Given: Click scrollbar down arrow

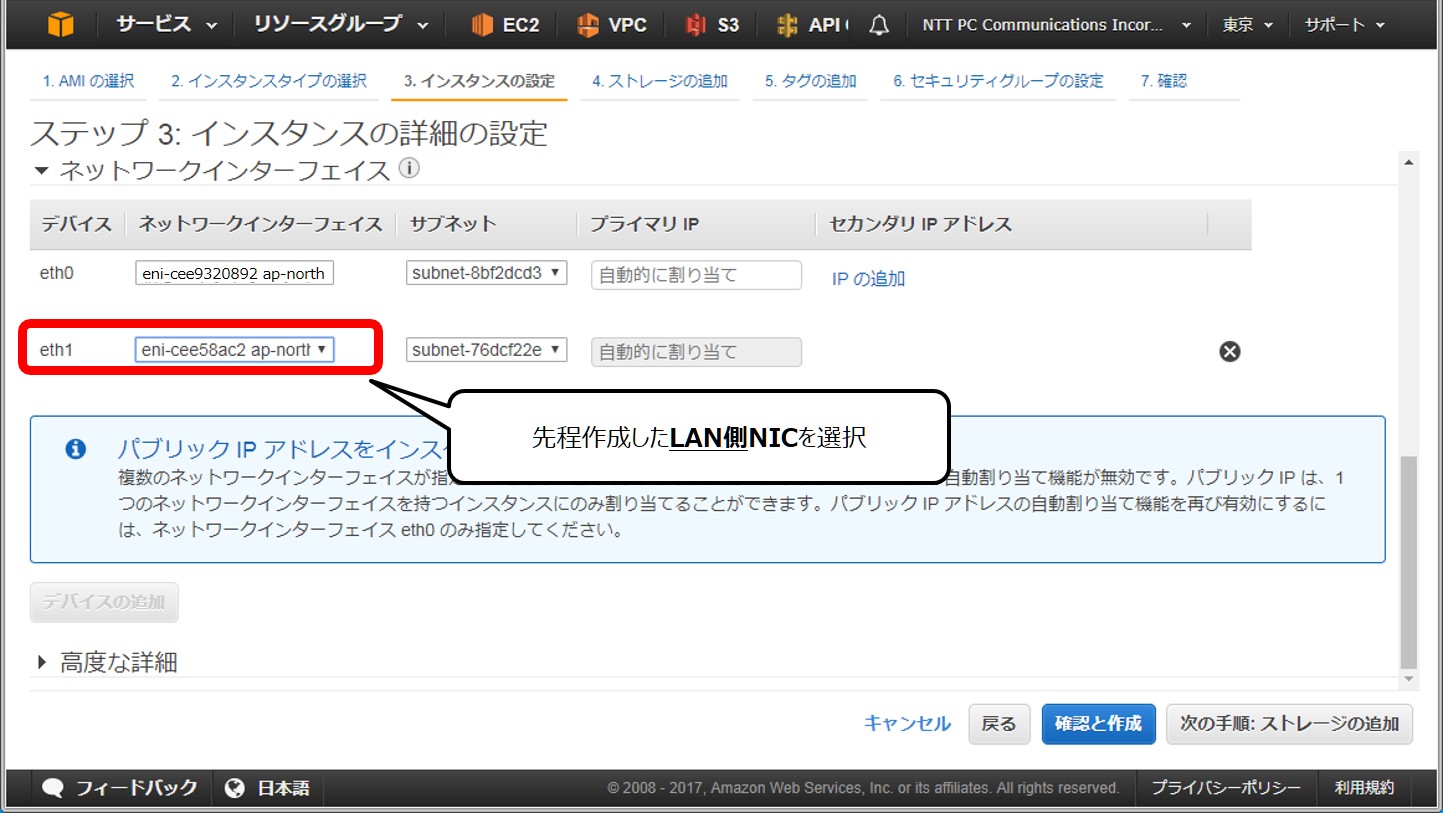Looking at the screenshot, I should [1409, 679].
